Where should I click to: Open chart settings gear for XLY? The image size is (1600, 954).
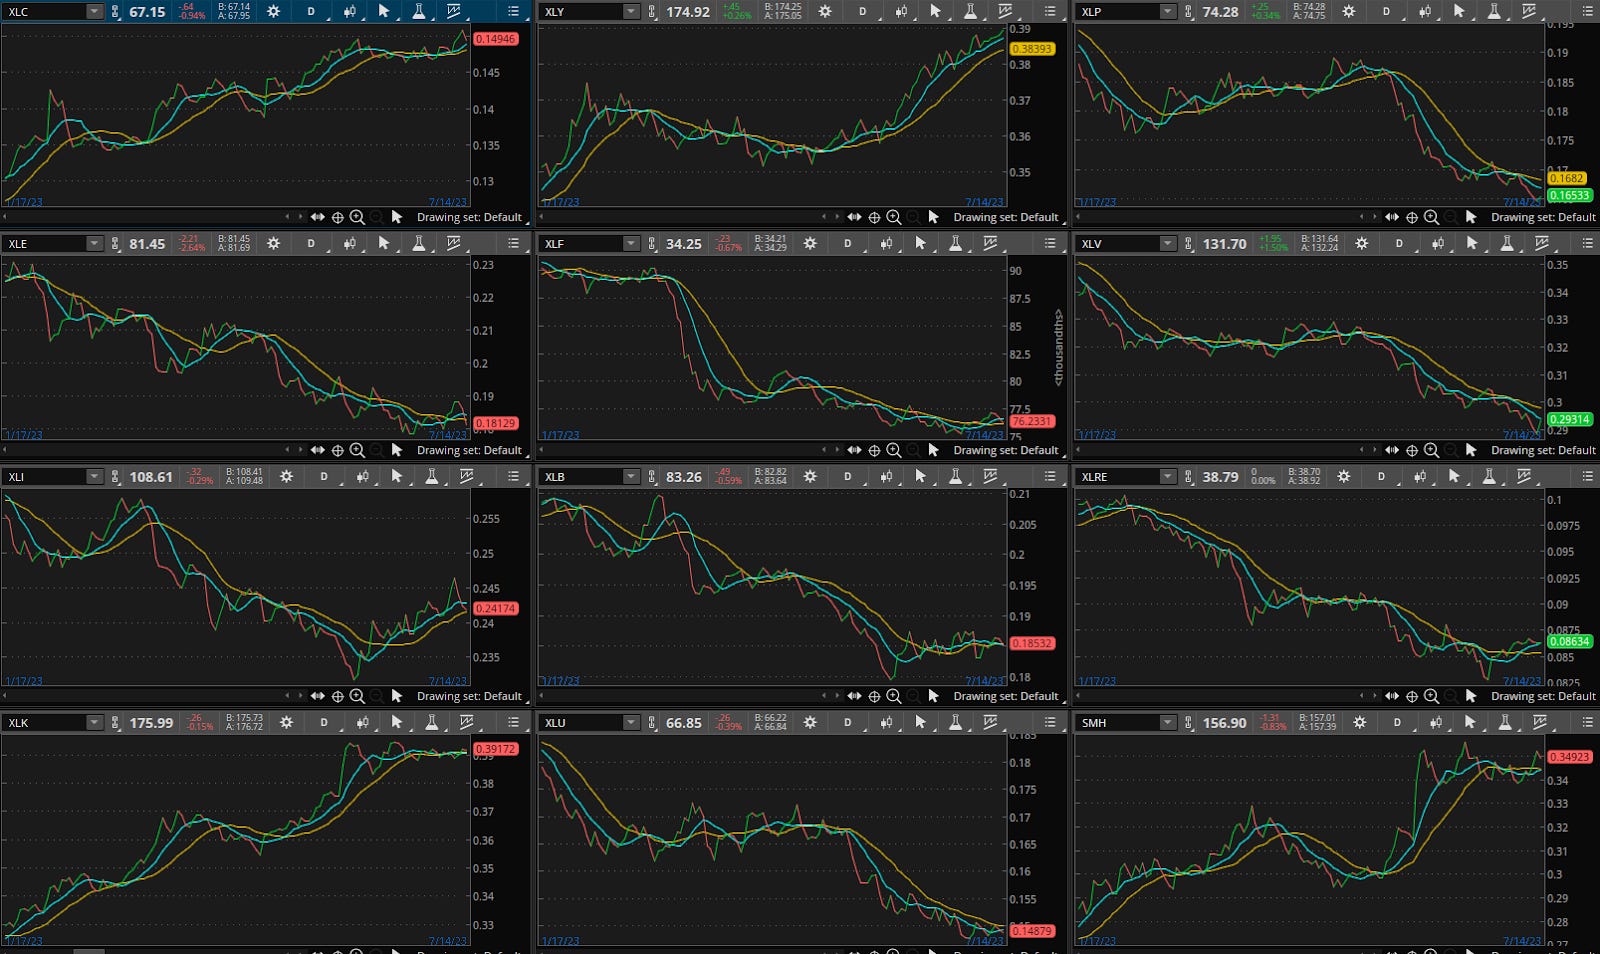[825, 12]
